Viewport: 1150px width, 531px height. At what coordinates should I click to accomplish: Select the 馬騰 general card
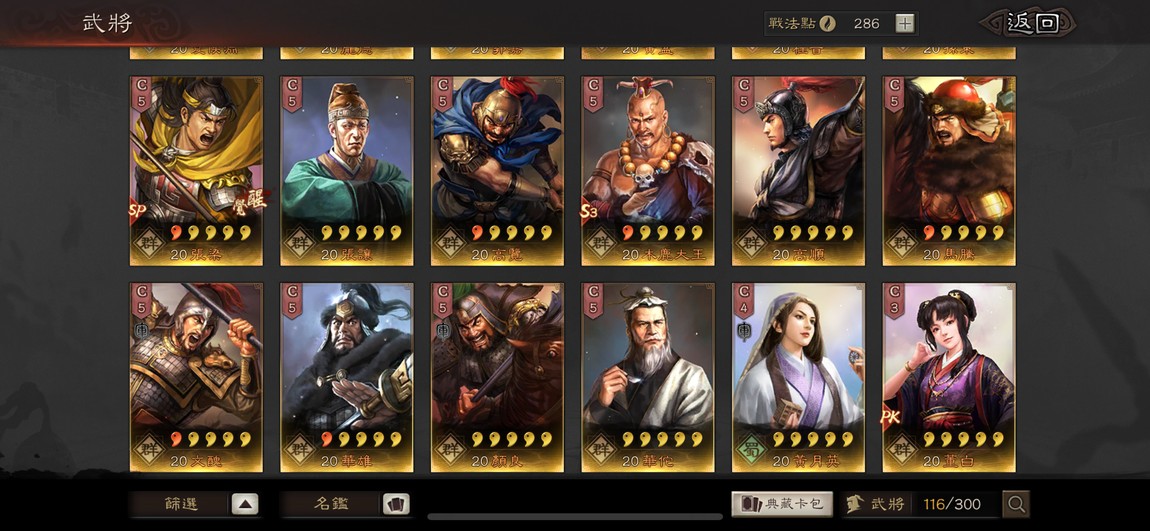(949, 171)
